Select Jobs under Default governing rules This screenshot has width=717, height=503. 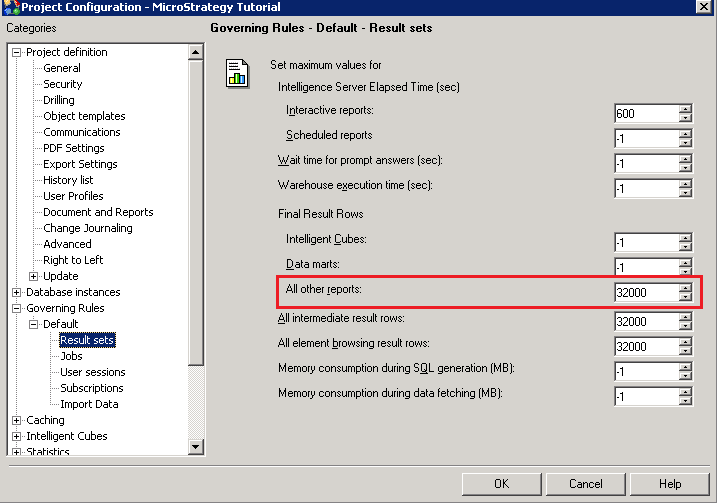pos(71,356)
